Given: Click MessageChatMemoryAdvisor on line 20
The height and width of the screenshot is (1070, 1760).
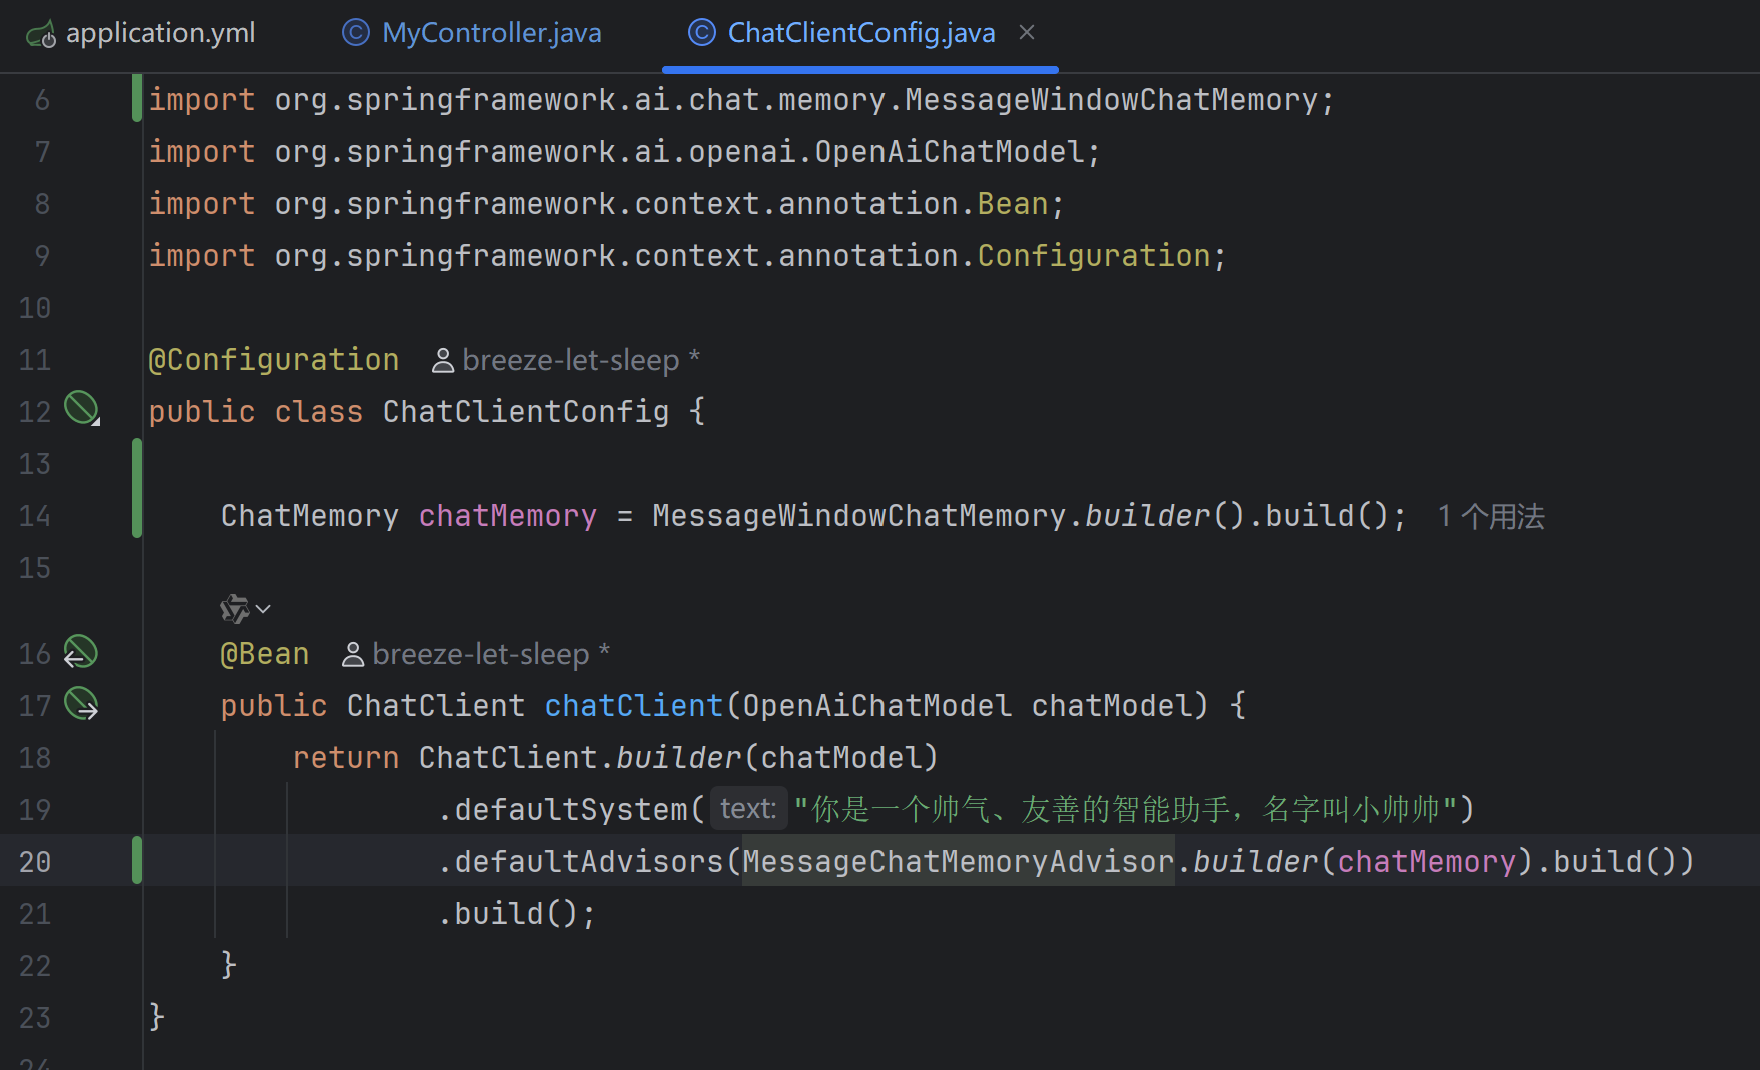Looking at the screenshot, I should click(958, 862).
